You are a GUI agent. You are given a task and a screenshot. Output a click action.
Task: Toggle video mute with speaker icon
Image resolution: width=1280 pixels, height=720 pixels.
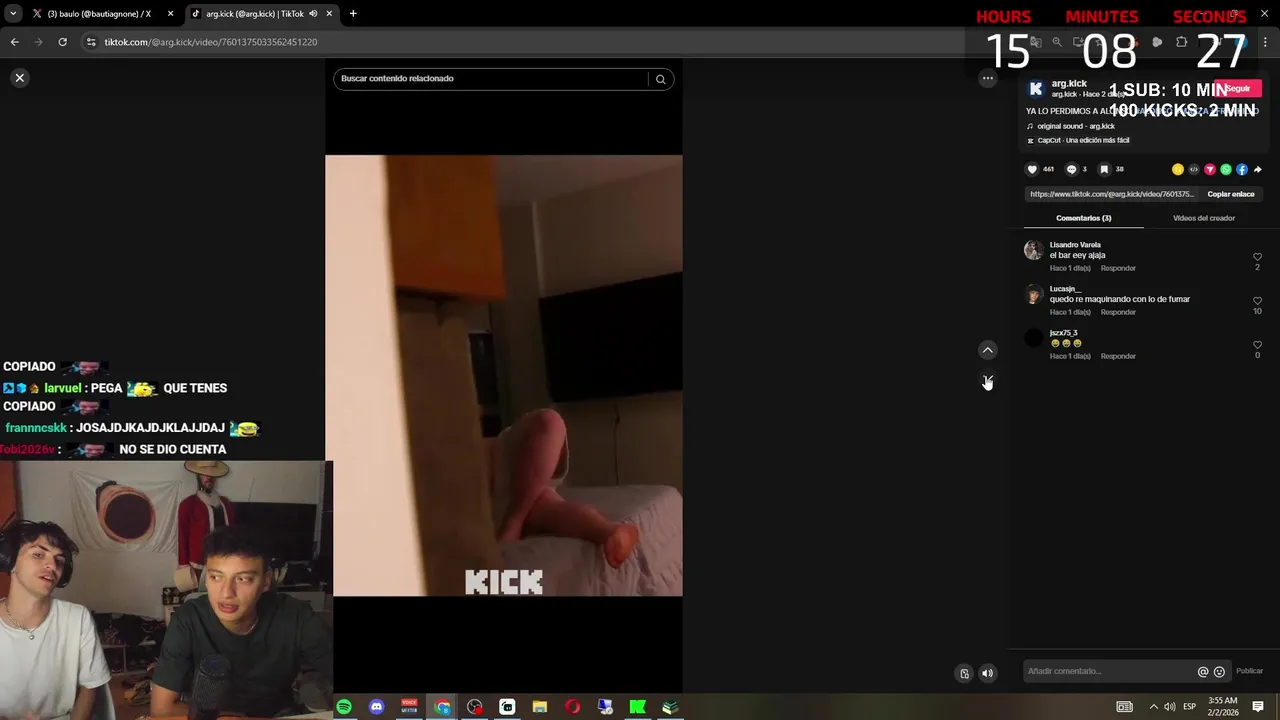click(x=987, y=673)
